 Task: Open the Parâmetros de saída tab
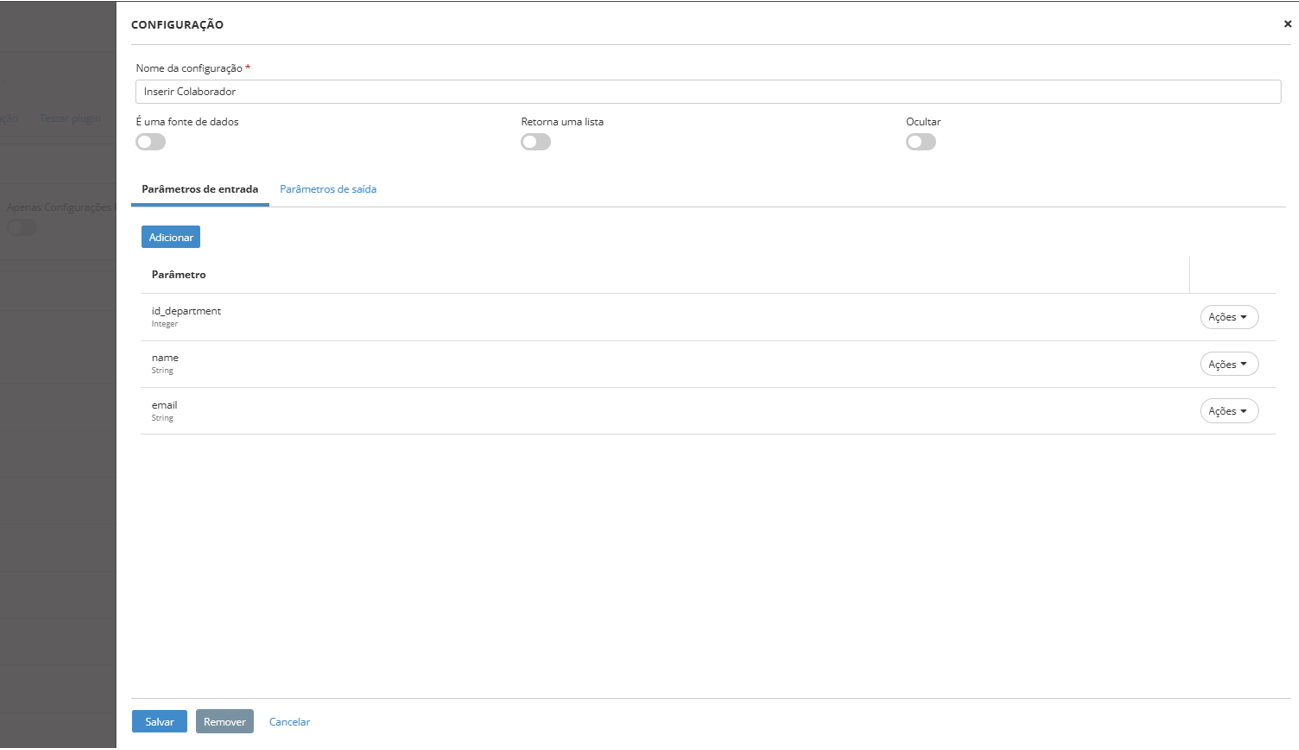click(x=328, y=189)
